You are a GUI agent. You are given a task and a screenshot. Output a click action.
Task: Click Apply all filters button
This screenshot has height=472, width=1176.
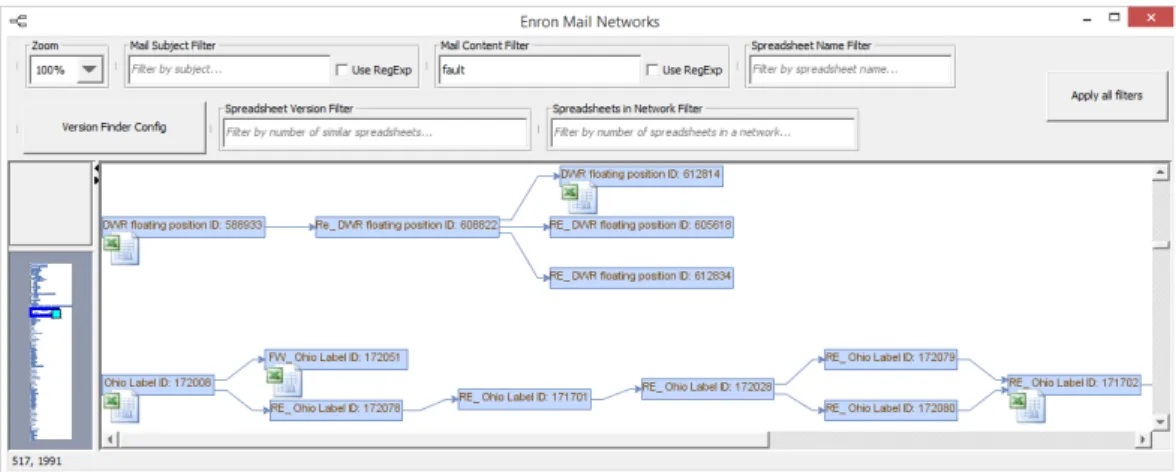1107,95
